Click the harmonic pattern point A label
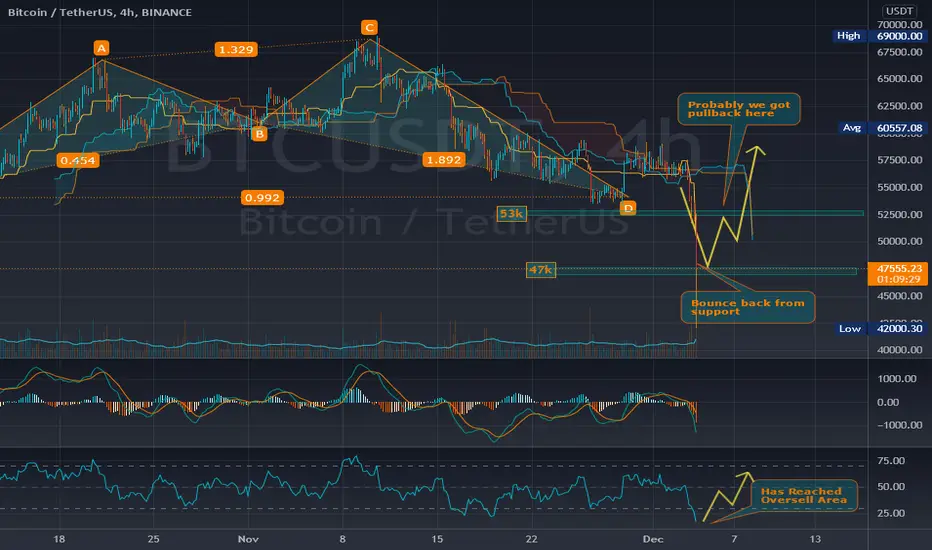The image size is (932, 550). tap(101, 48)
